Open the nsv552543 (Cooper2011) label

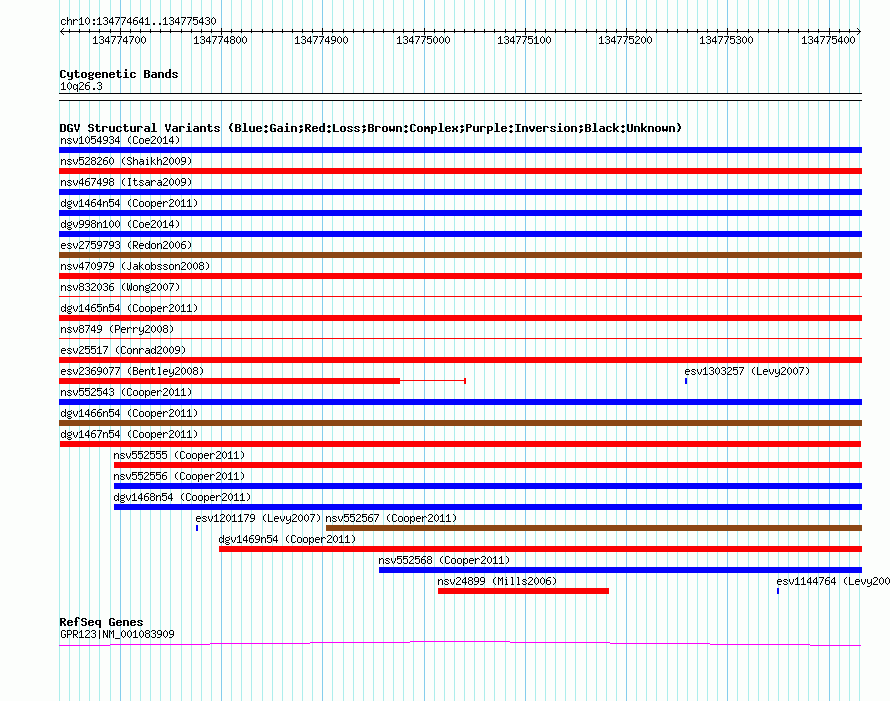[x=126, y=392]
